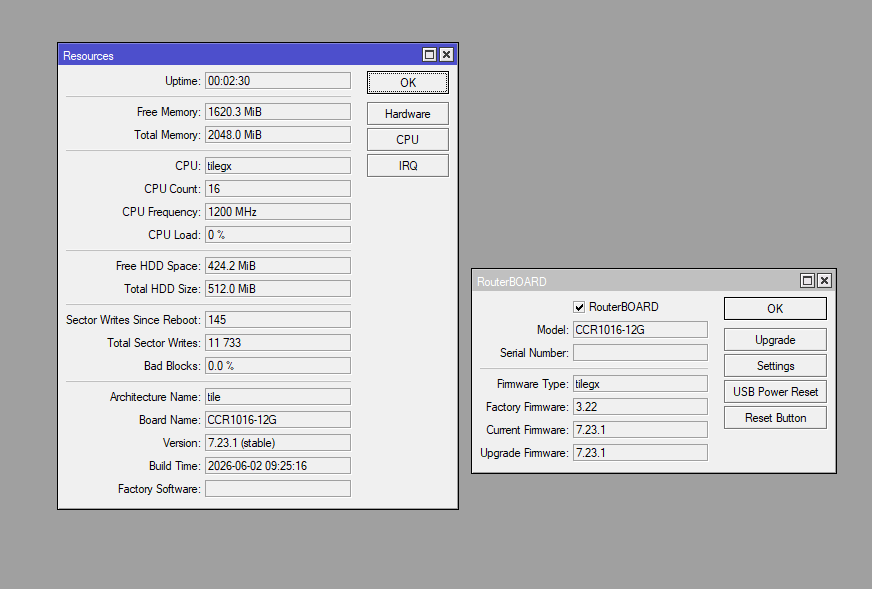Close the RouterBOARD window
Viewport: 872px width, 589px height.
(x=825, y=281)
